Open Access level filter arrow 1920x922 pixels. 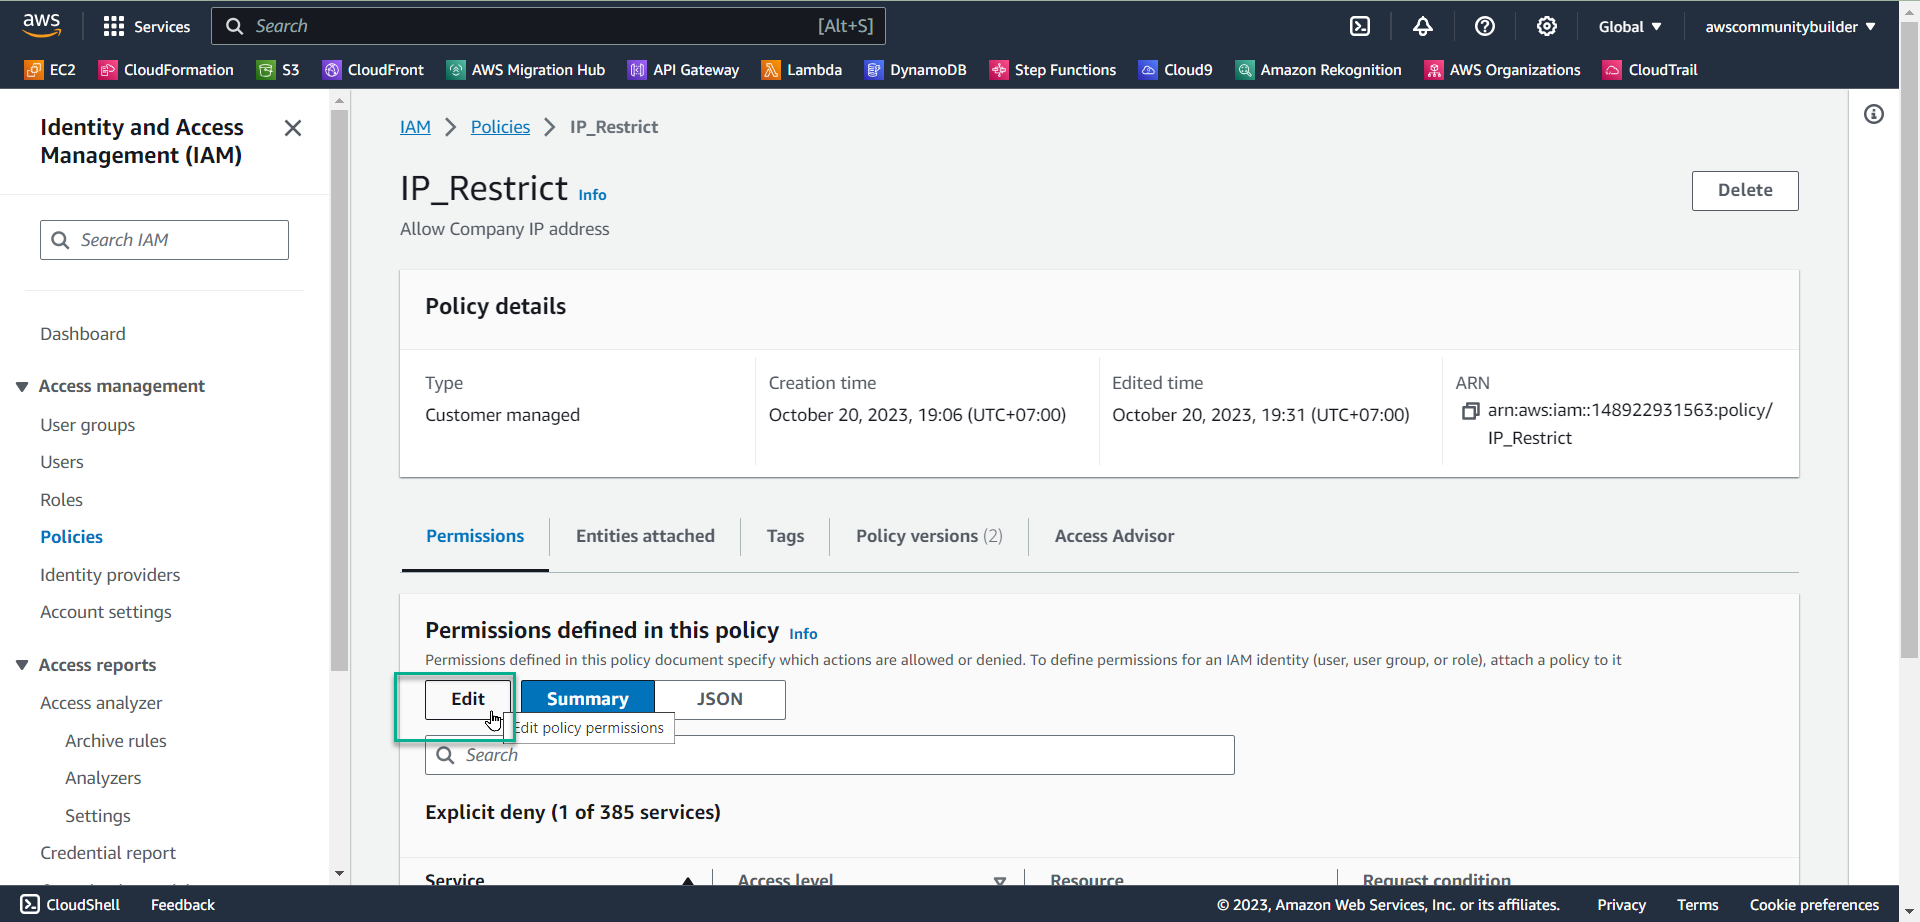click(1000, 880)
